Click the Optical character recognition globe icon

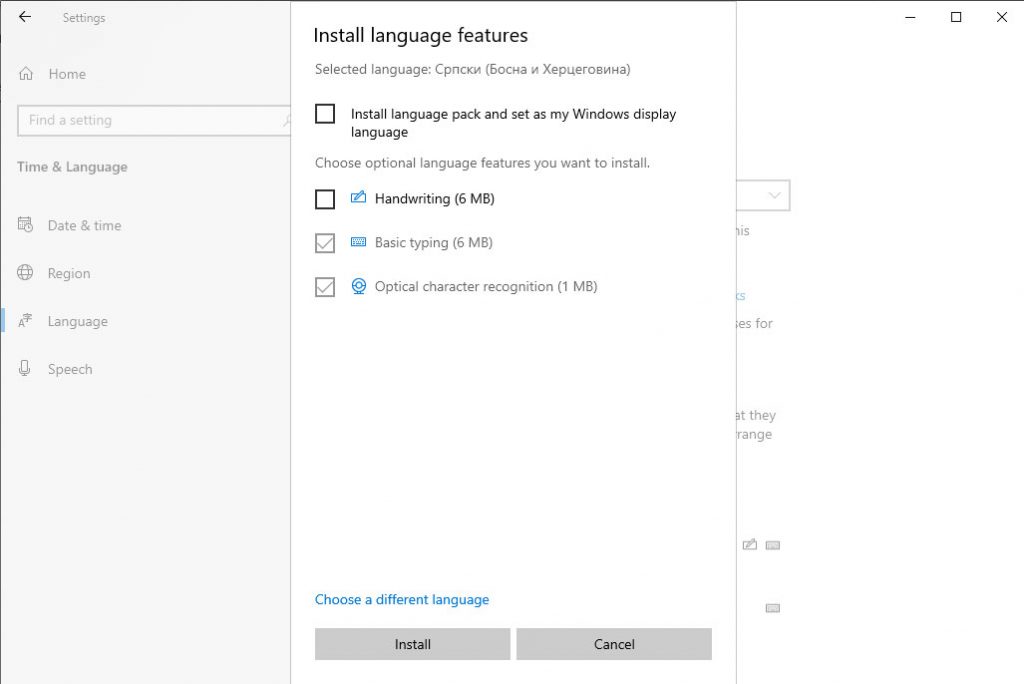pyautogui.click(x=358, y=286)
